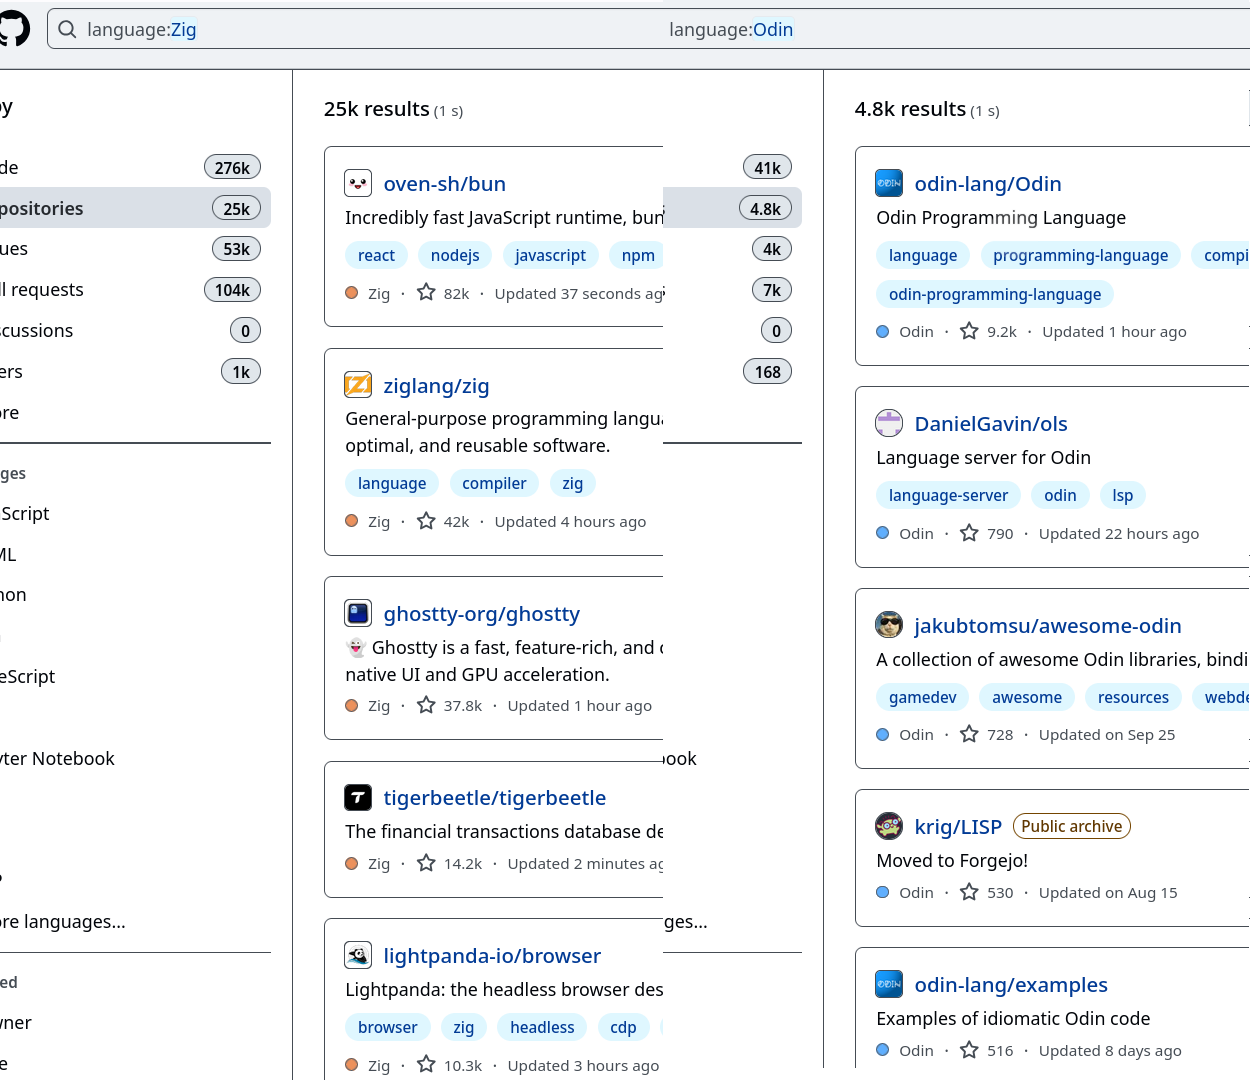Click the star icon for odin-lang/Odin
Viewport: 1250px width, 1080px height.
pos(969,330)
